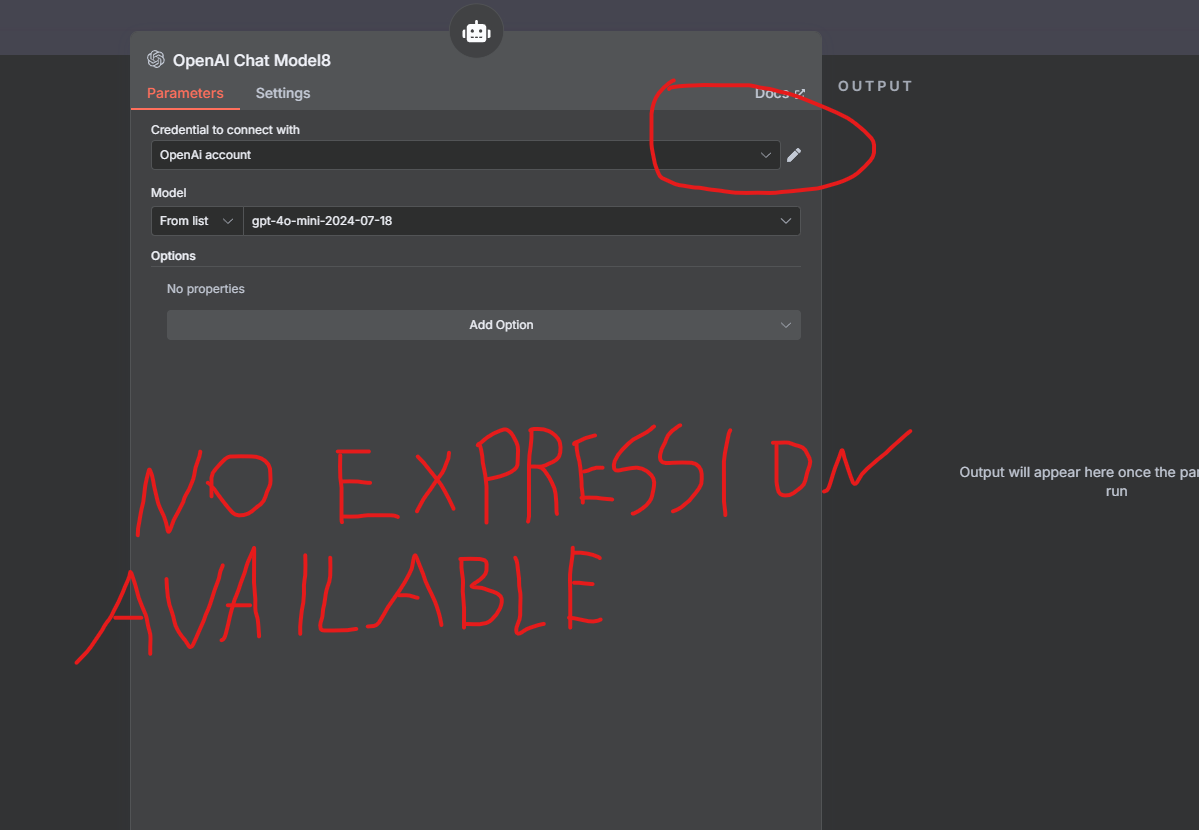Open the gpt-4o-mini-2024-07-18 model dropdown
Screen dimensions: 1199x830
point(522,221)
